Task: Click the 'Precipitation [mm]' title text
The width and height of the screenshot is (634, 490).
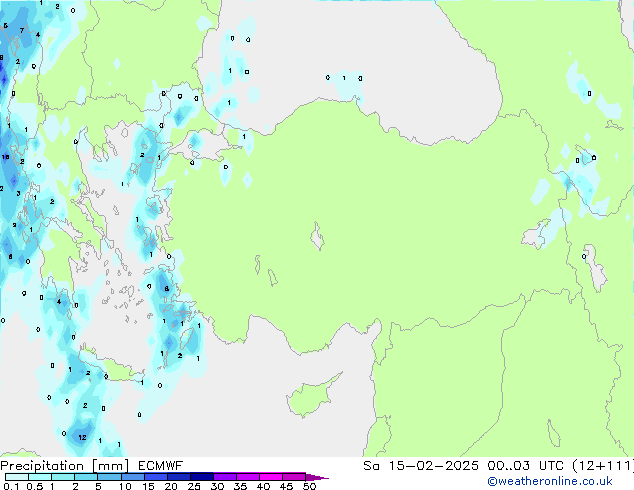Action: pos(65,466)
